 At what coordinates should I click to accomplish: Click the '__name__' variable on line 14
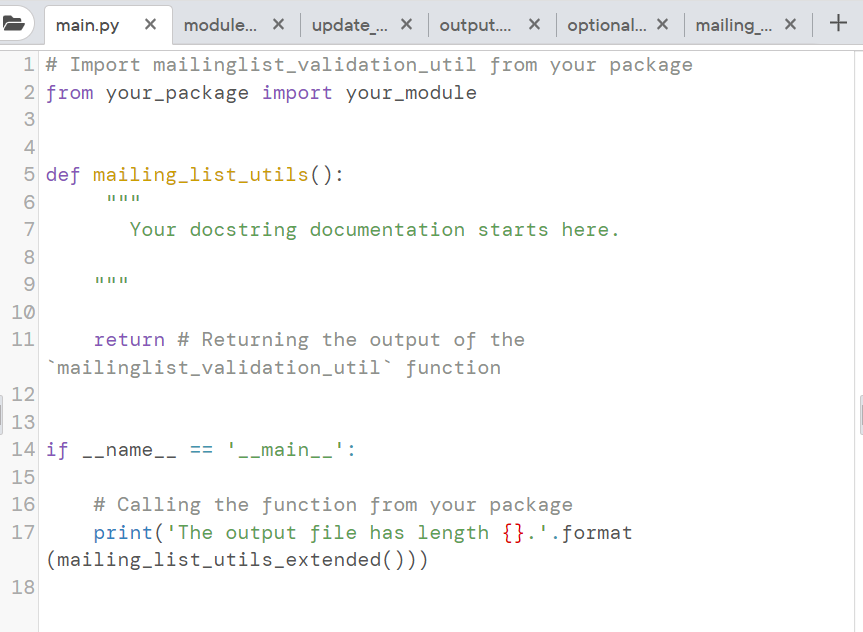pyautogui.click(x=129, y=450)
